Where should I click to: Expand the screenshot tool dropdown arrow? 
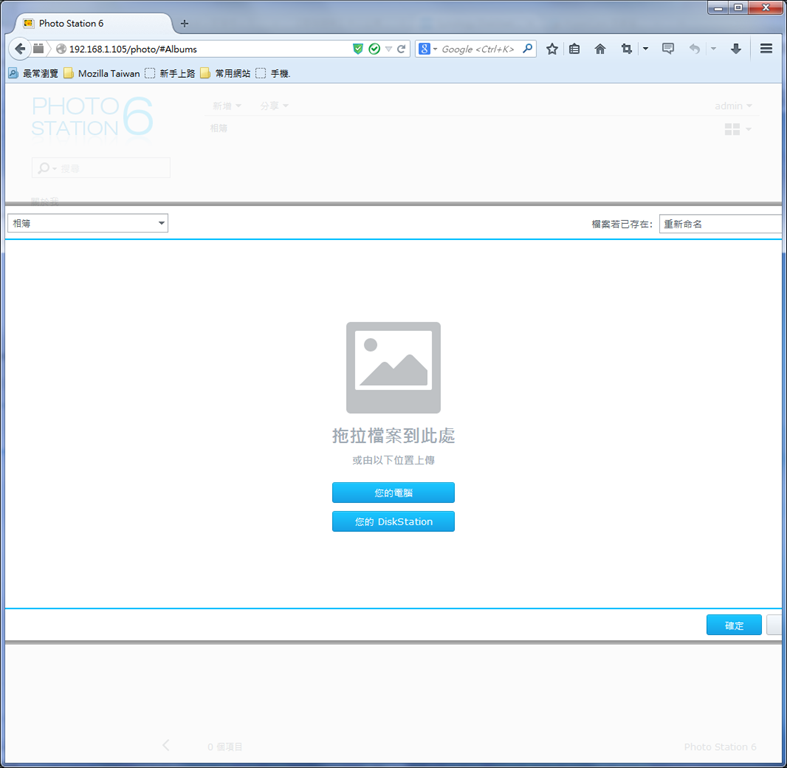[x=645, y=49]
